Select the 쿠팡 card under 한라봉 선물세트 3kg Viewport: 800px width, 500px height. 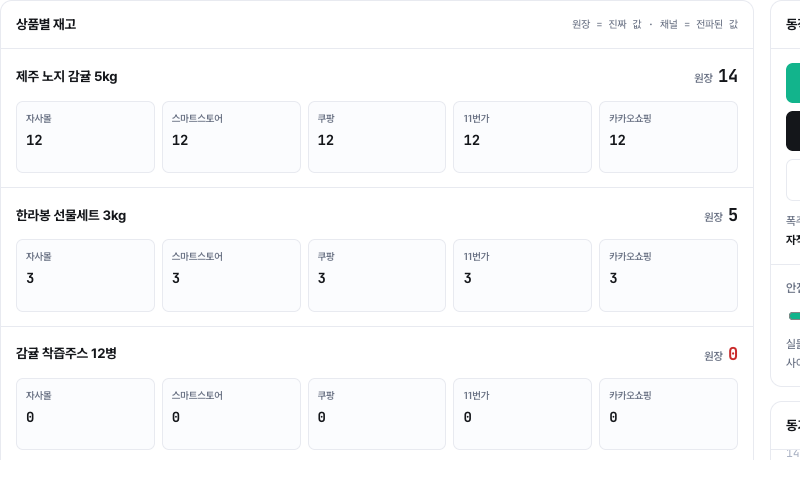pos(377,276)
